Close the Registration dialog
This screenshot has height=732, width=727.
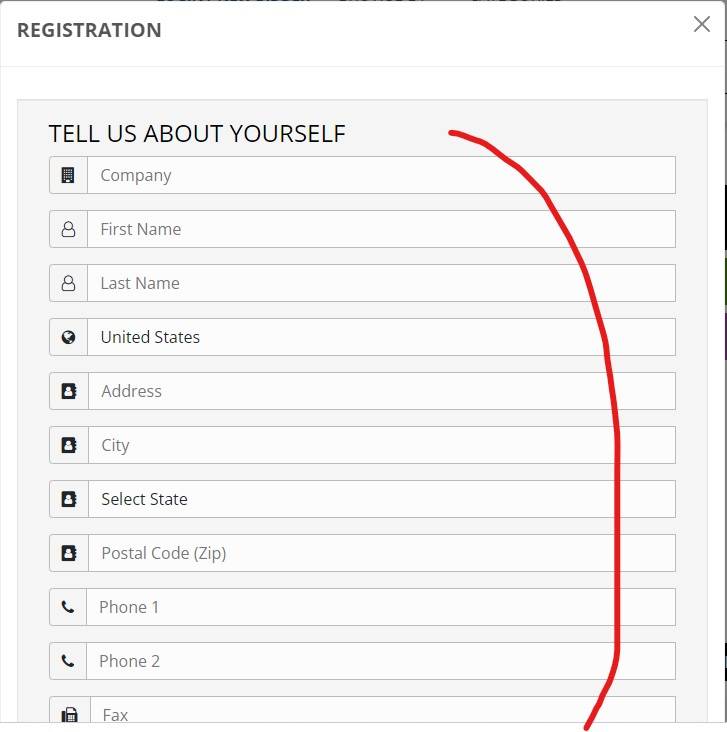click(x=702, y=24)
